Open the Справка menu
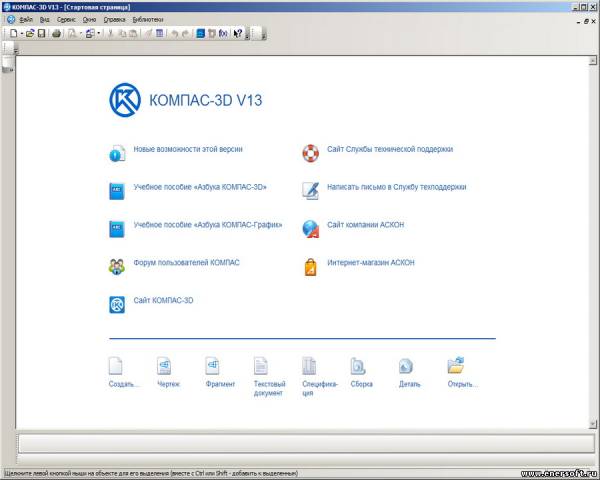 tap(114, 20)
